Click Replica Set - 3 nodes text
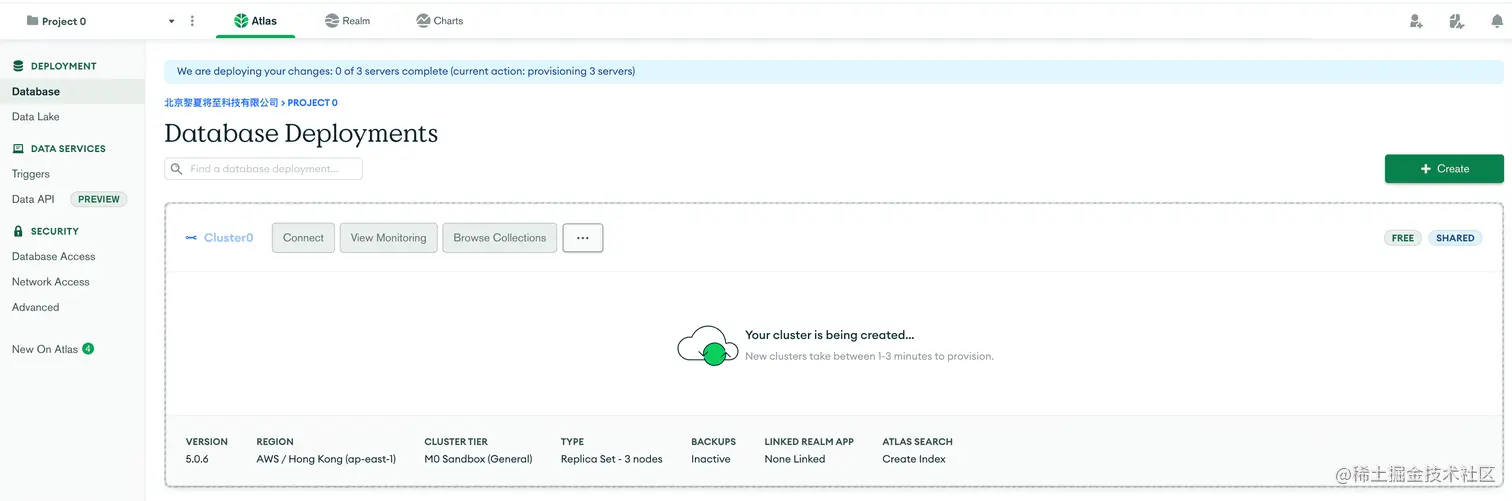This screenshot has width=1512, height=501. [612, 459]
